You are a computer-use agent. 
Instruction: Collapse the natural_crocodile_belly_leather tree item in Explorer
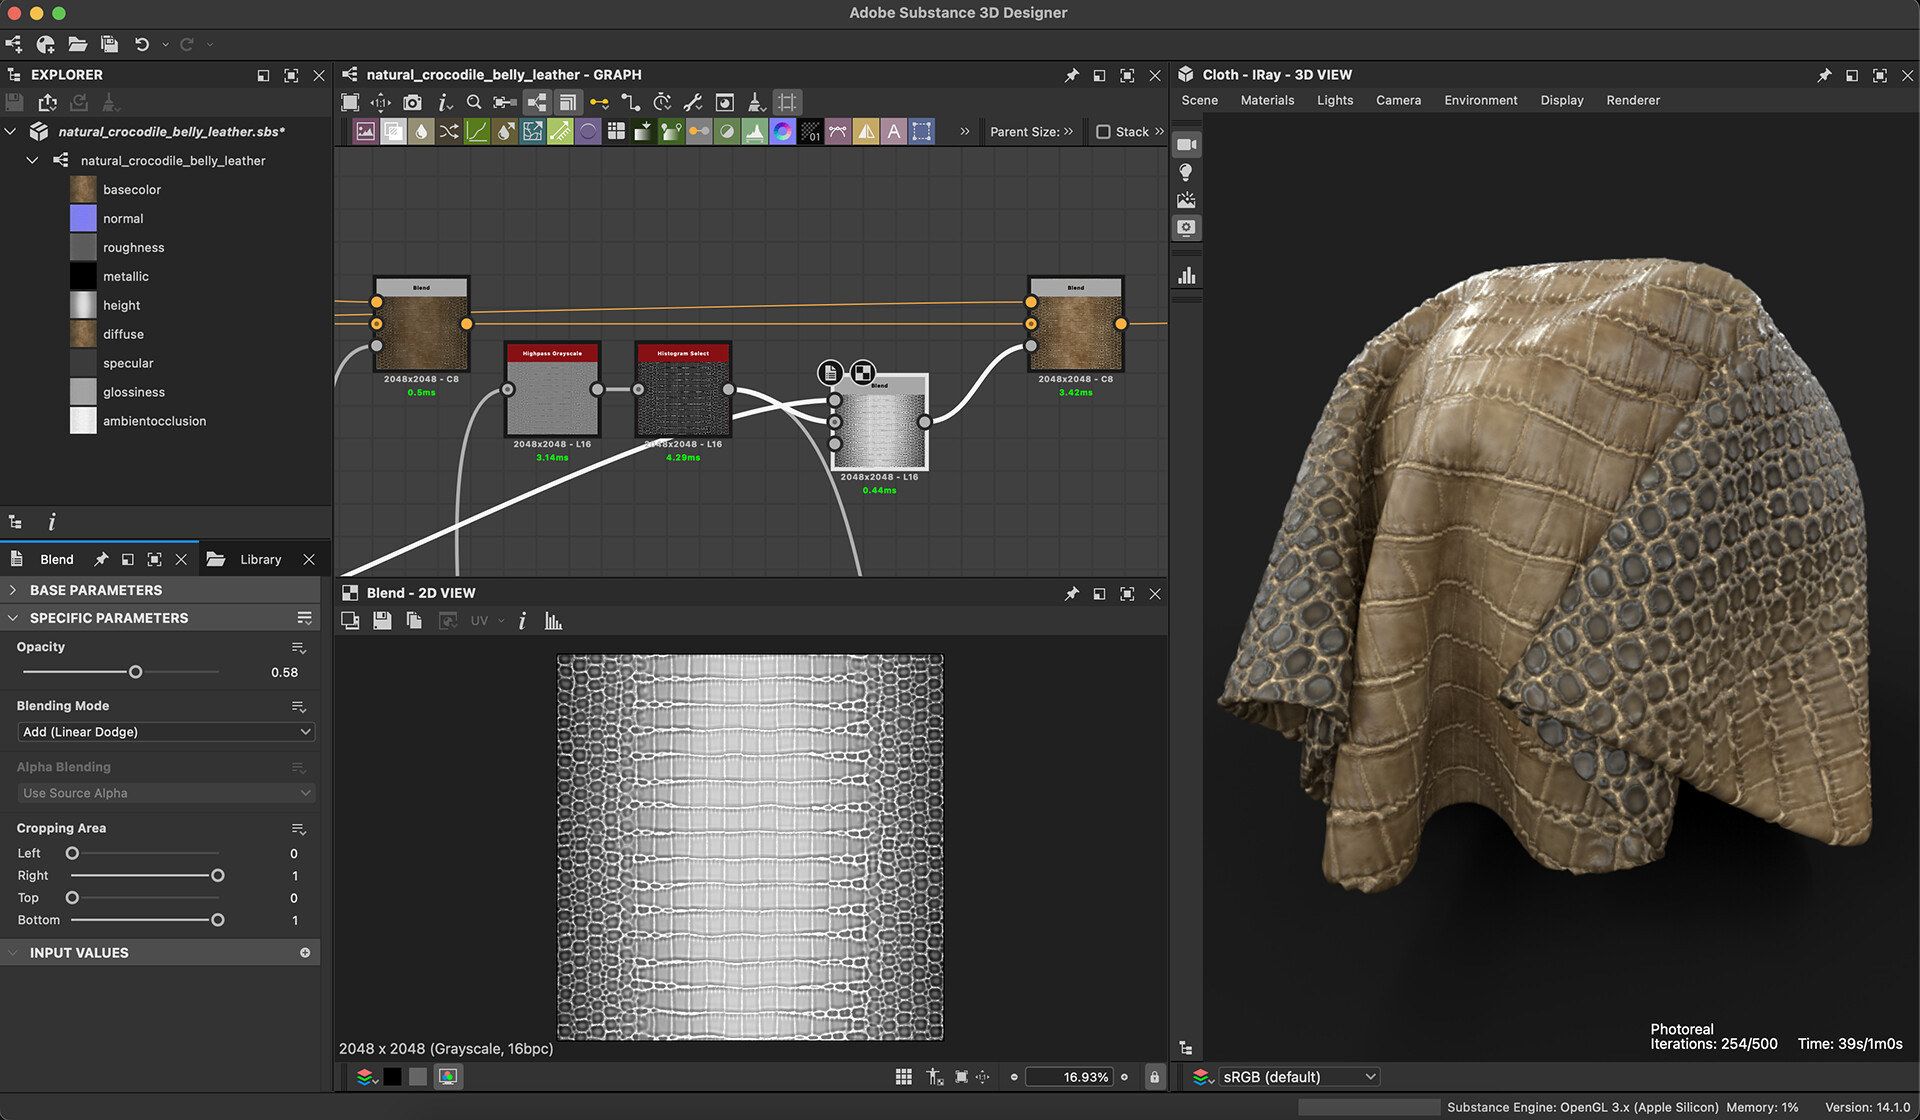pyautogui.click(x=31, y=160)
